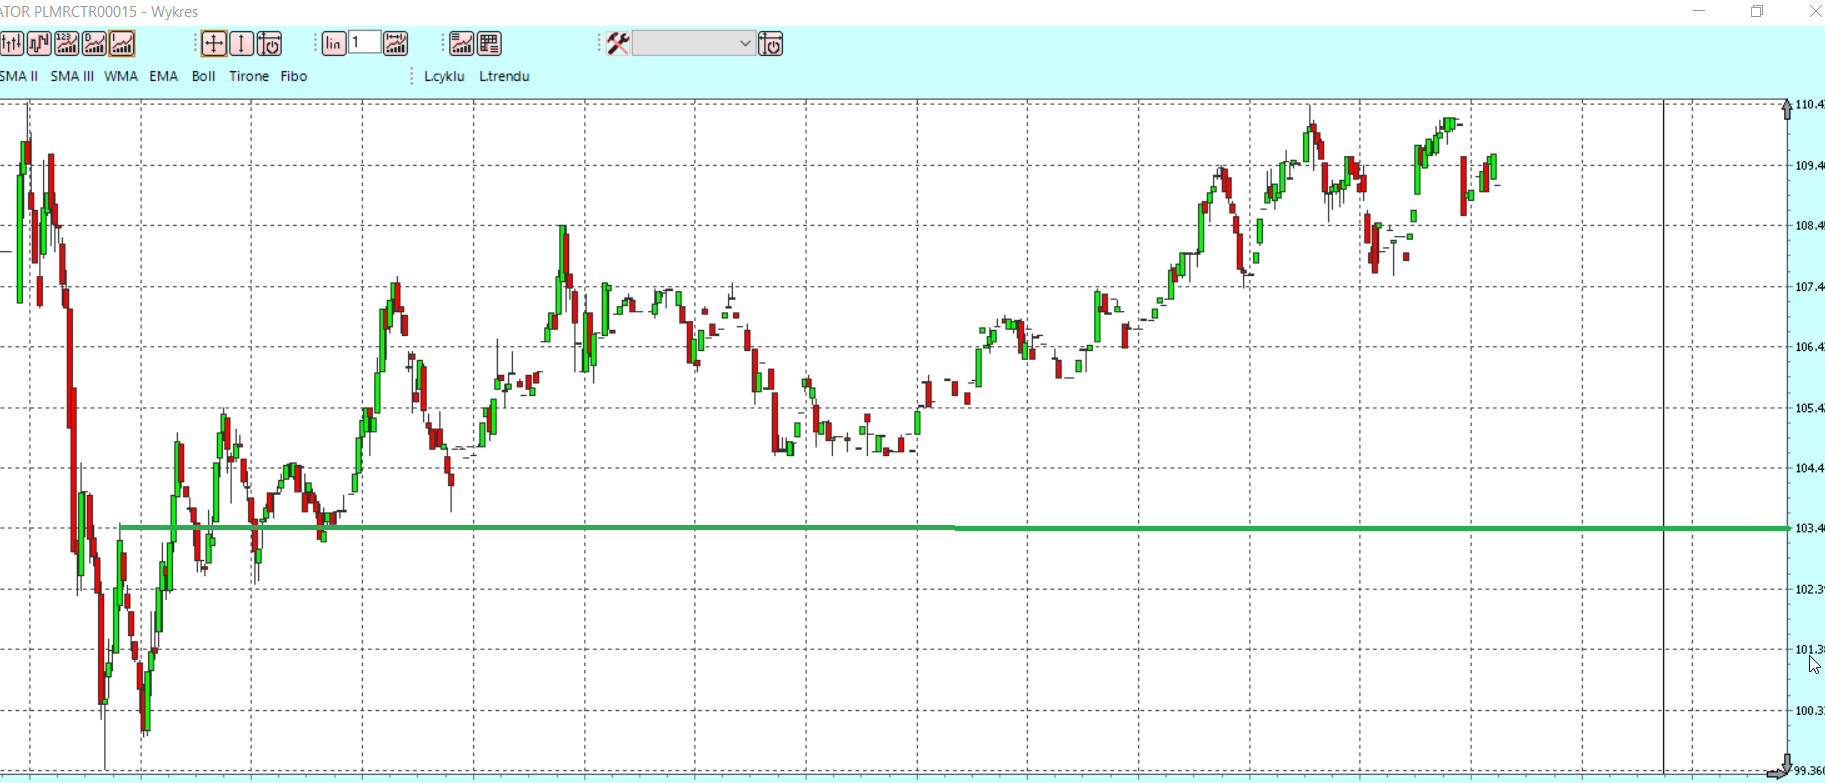Select the Fibo tool
This screenshot has width=1825, height=783.
[294, 76]
